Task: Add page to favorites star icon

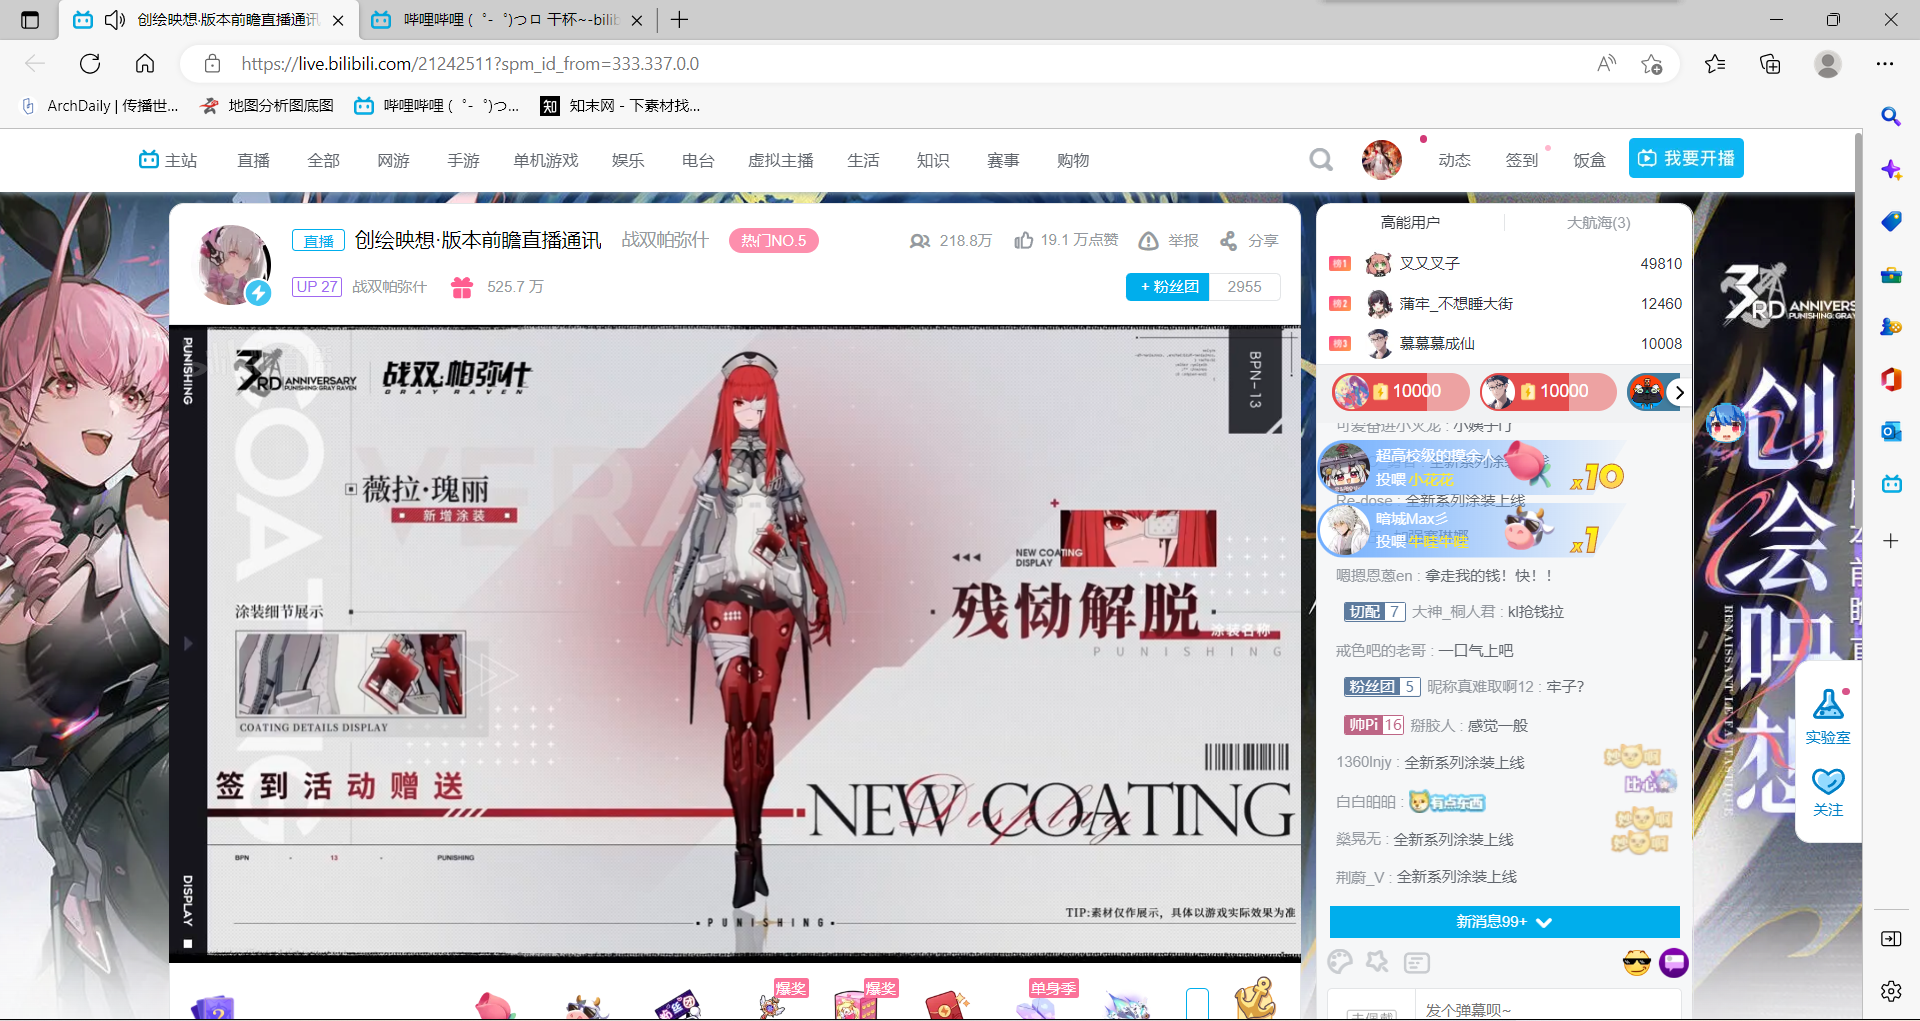Action: click(1652, 64)
